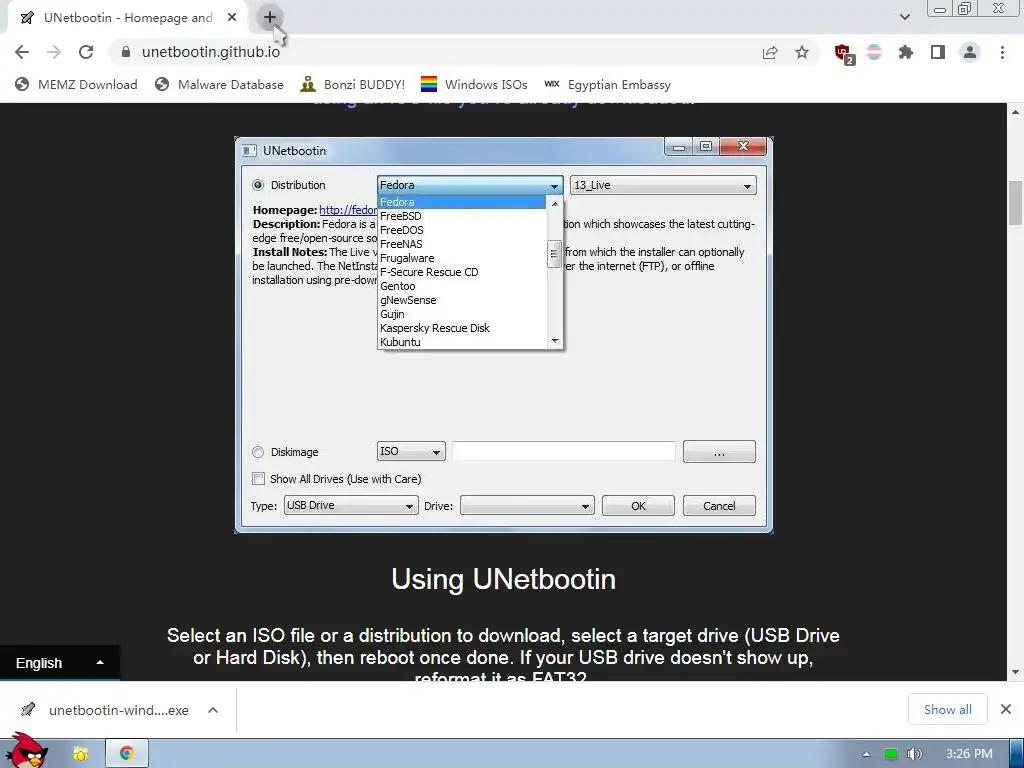This screenshot has width=1024, height=768.
Task: Switch to Chrome taskbar button
Action: coord(127,754)
